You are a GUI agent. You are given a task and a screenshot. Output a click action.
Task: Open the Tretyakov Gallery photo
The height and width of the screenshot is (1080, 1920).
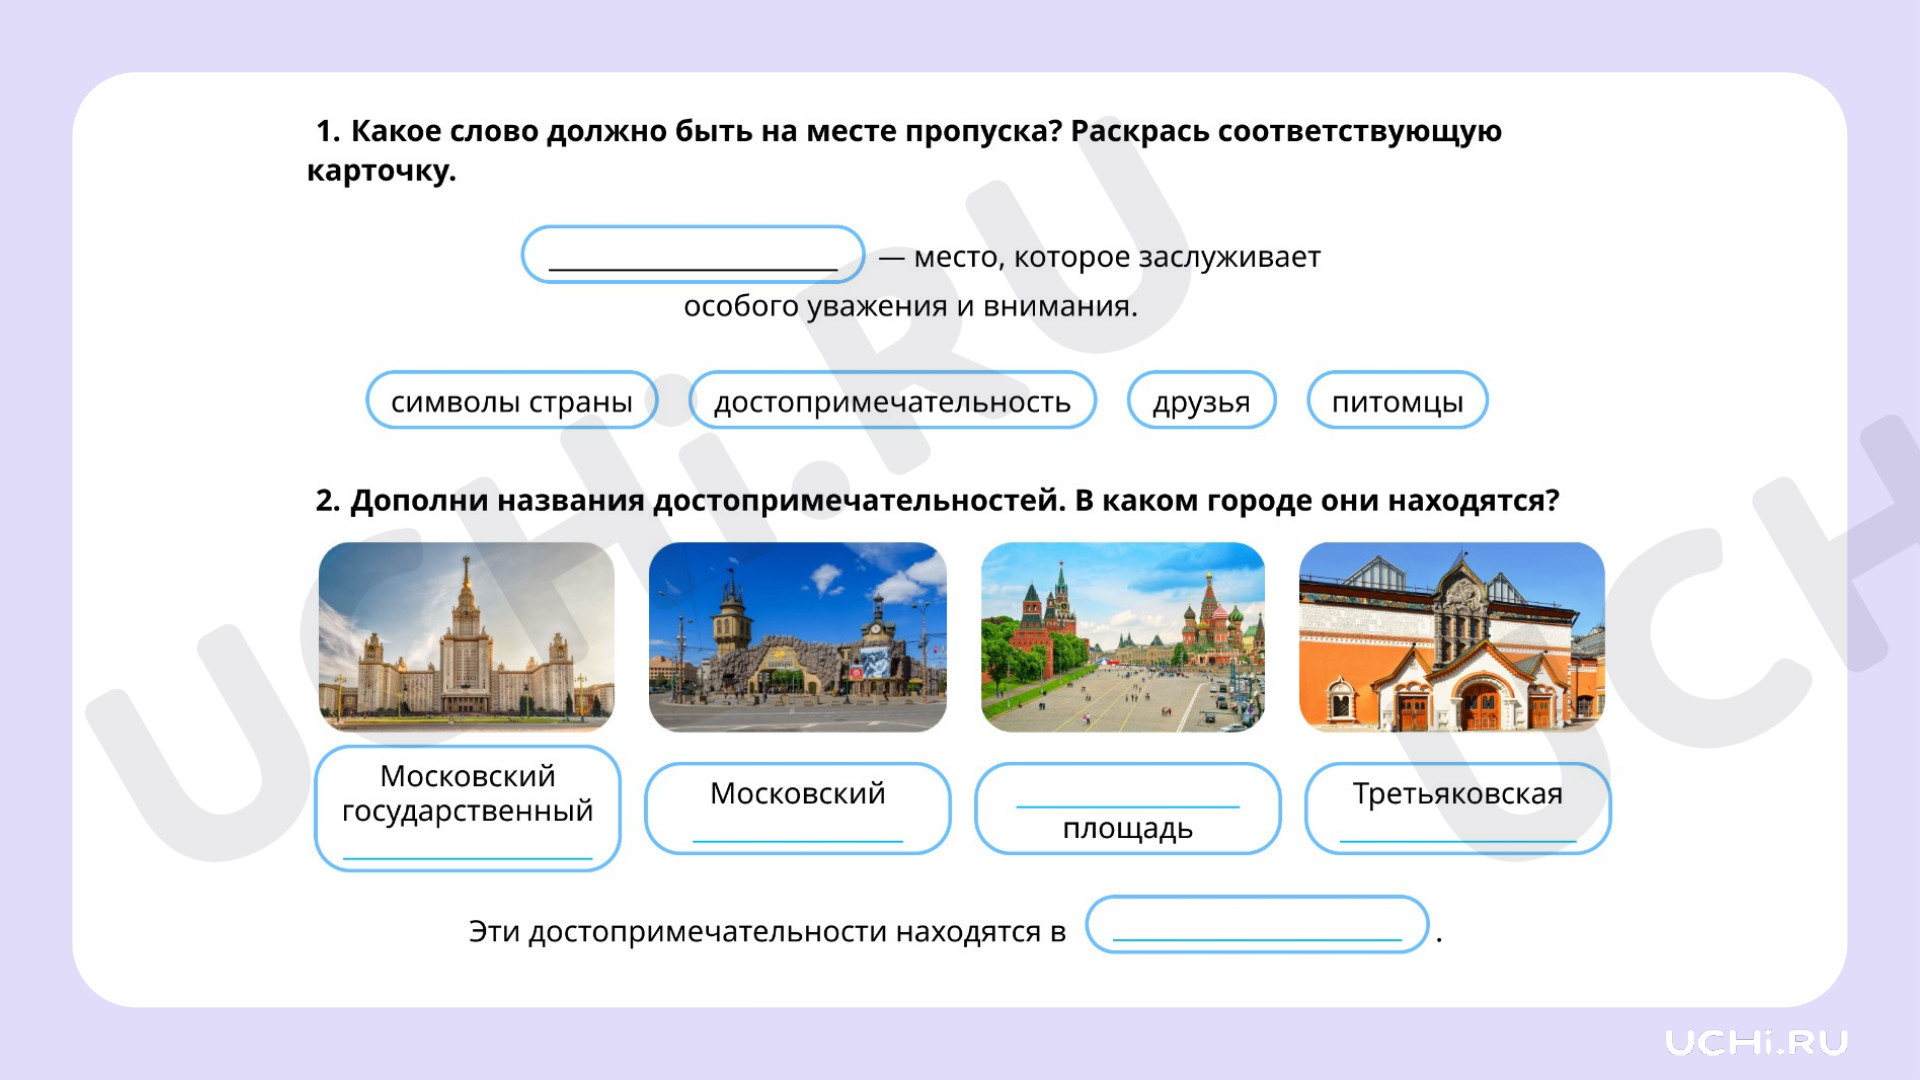(1452, 637)
